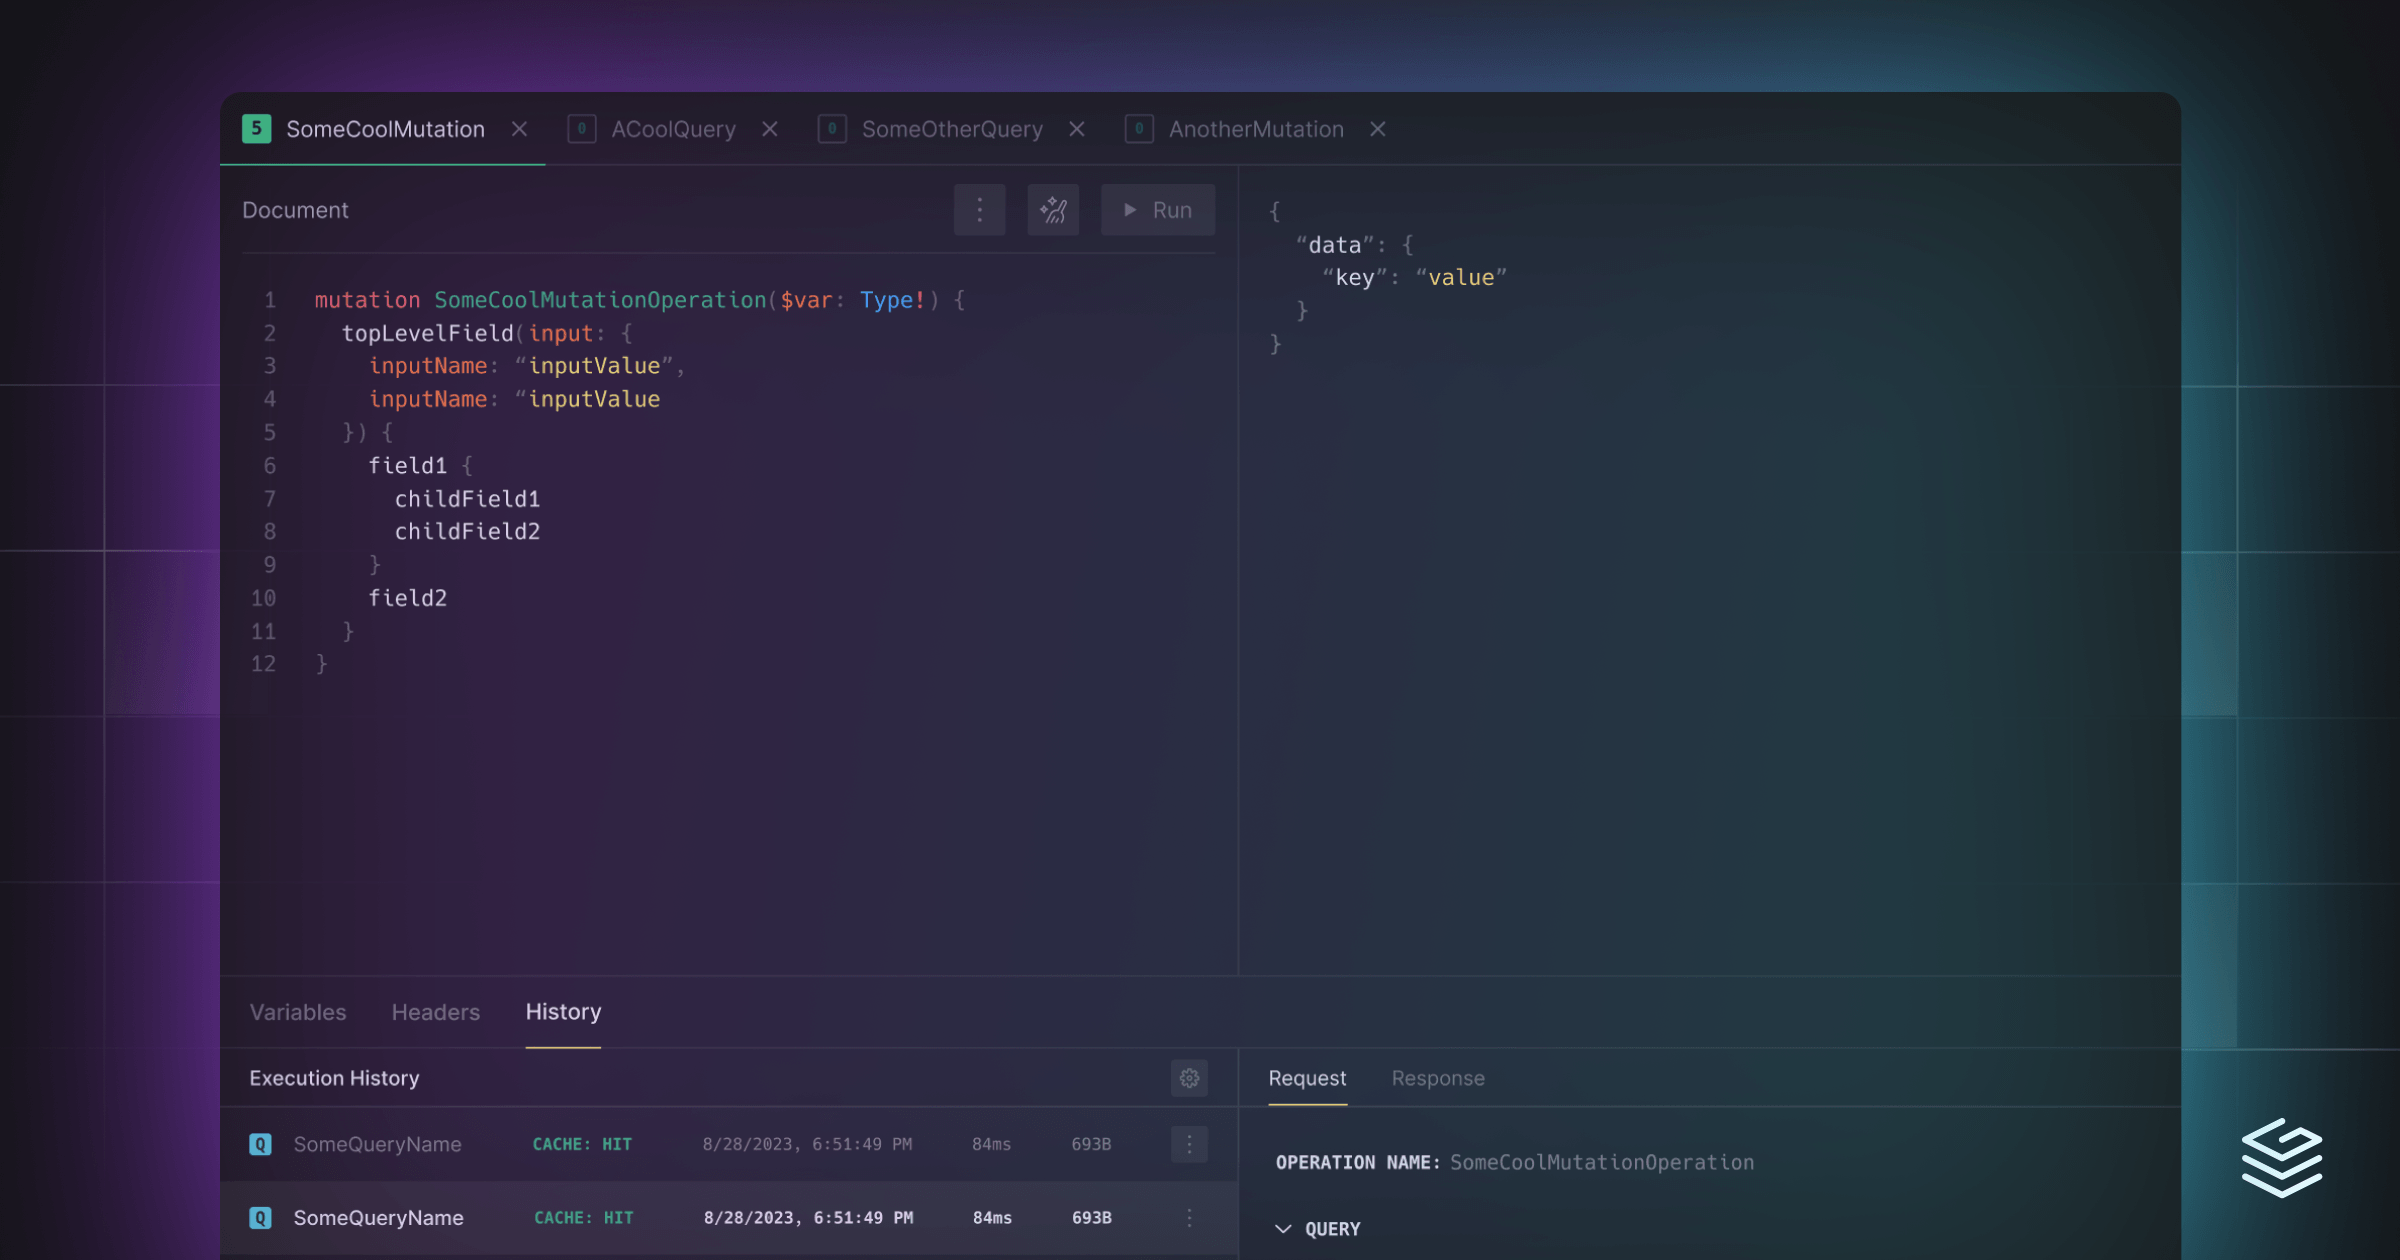The height and width of the screenshot is (1260, 2400).
Task: Click 84ms duration in the highlighted history row
Action: click(x=992, y=1218)
